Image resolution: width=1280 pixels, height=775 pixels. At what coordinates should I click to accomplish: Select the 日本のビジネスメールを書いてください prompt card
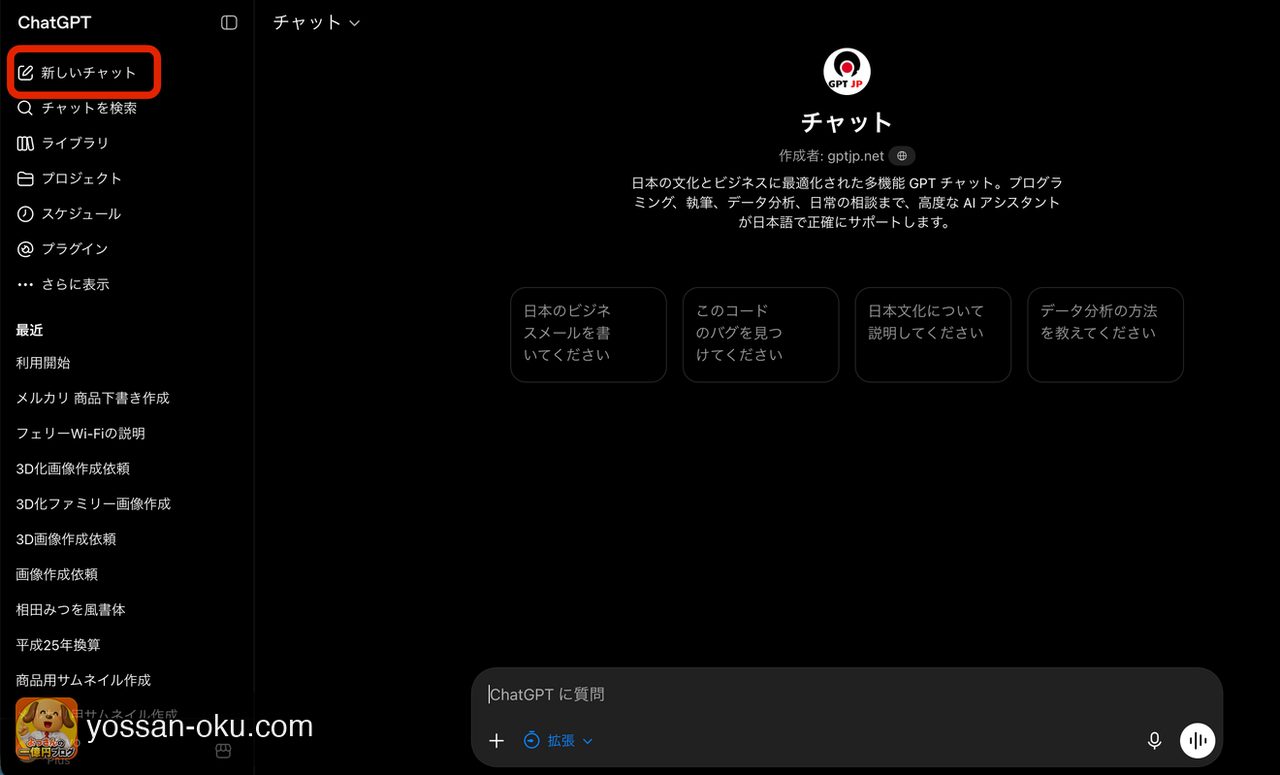(588, 334)
